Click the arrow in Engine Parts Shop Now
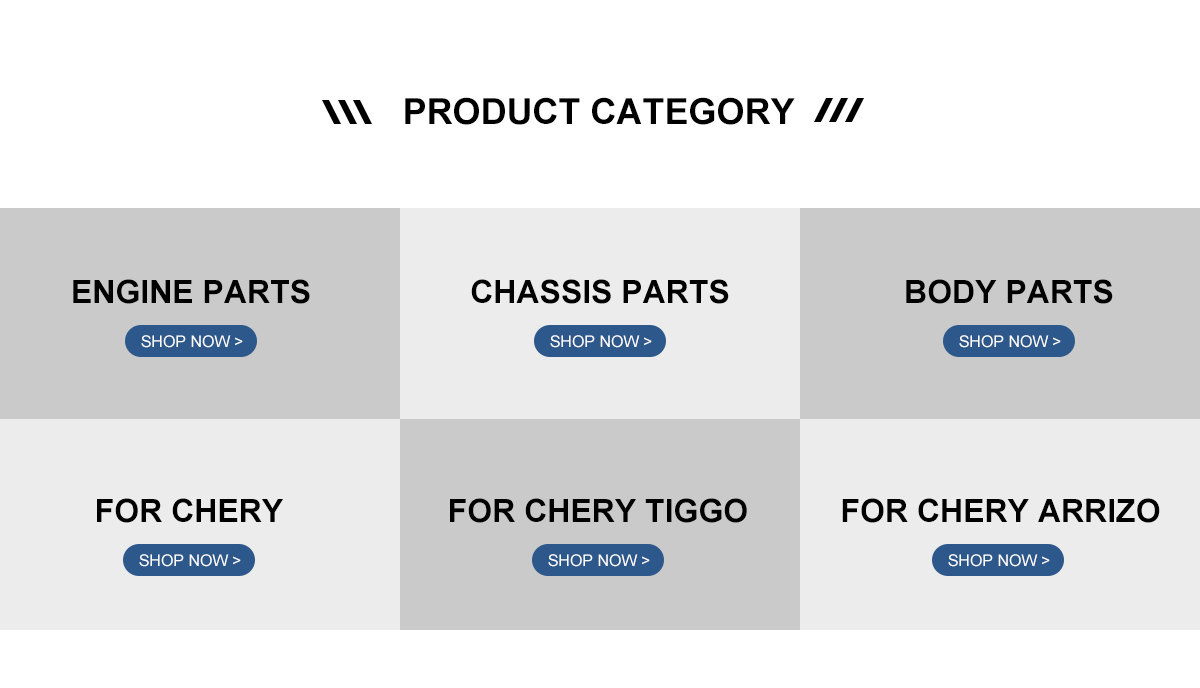The height and width of the screenshot is (688, 1200). click(238, 342)
